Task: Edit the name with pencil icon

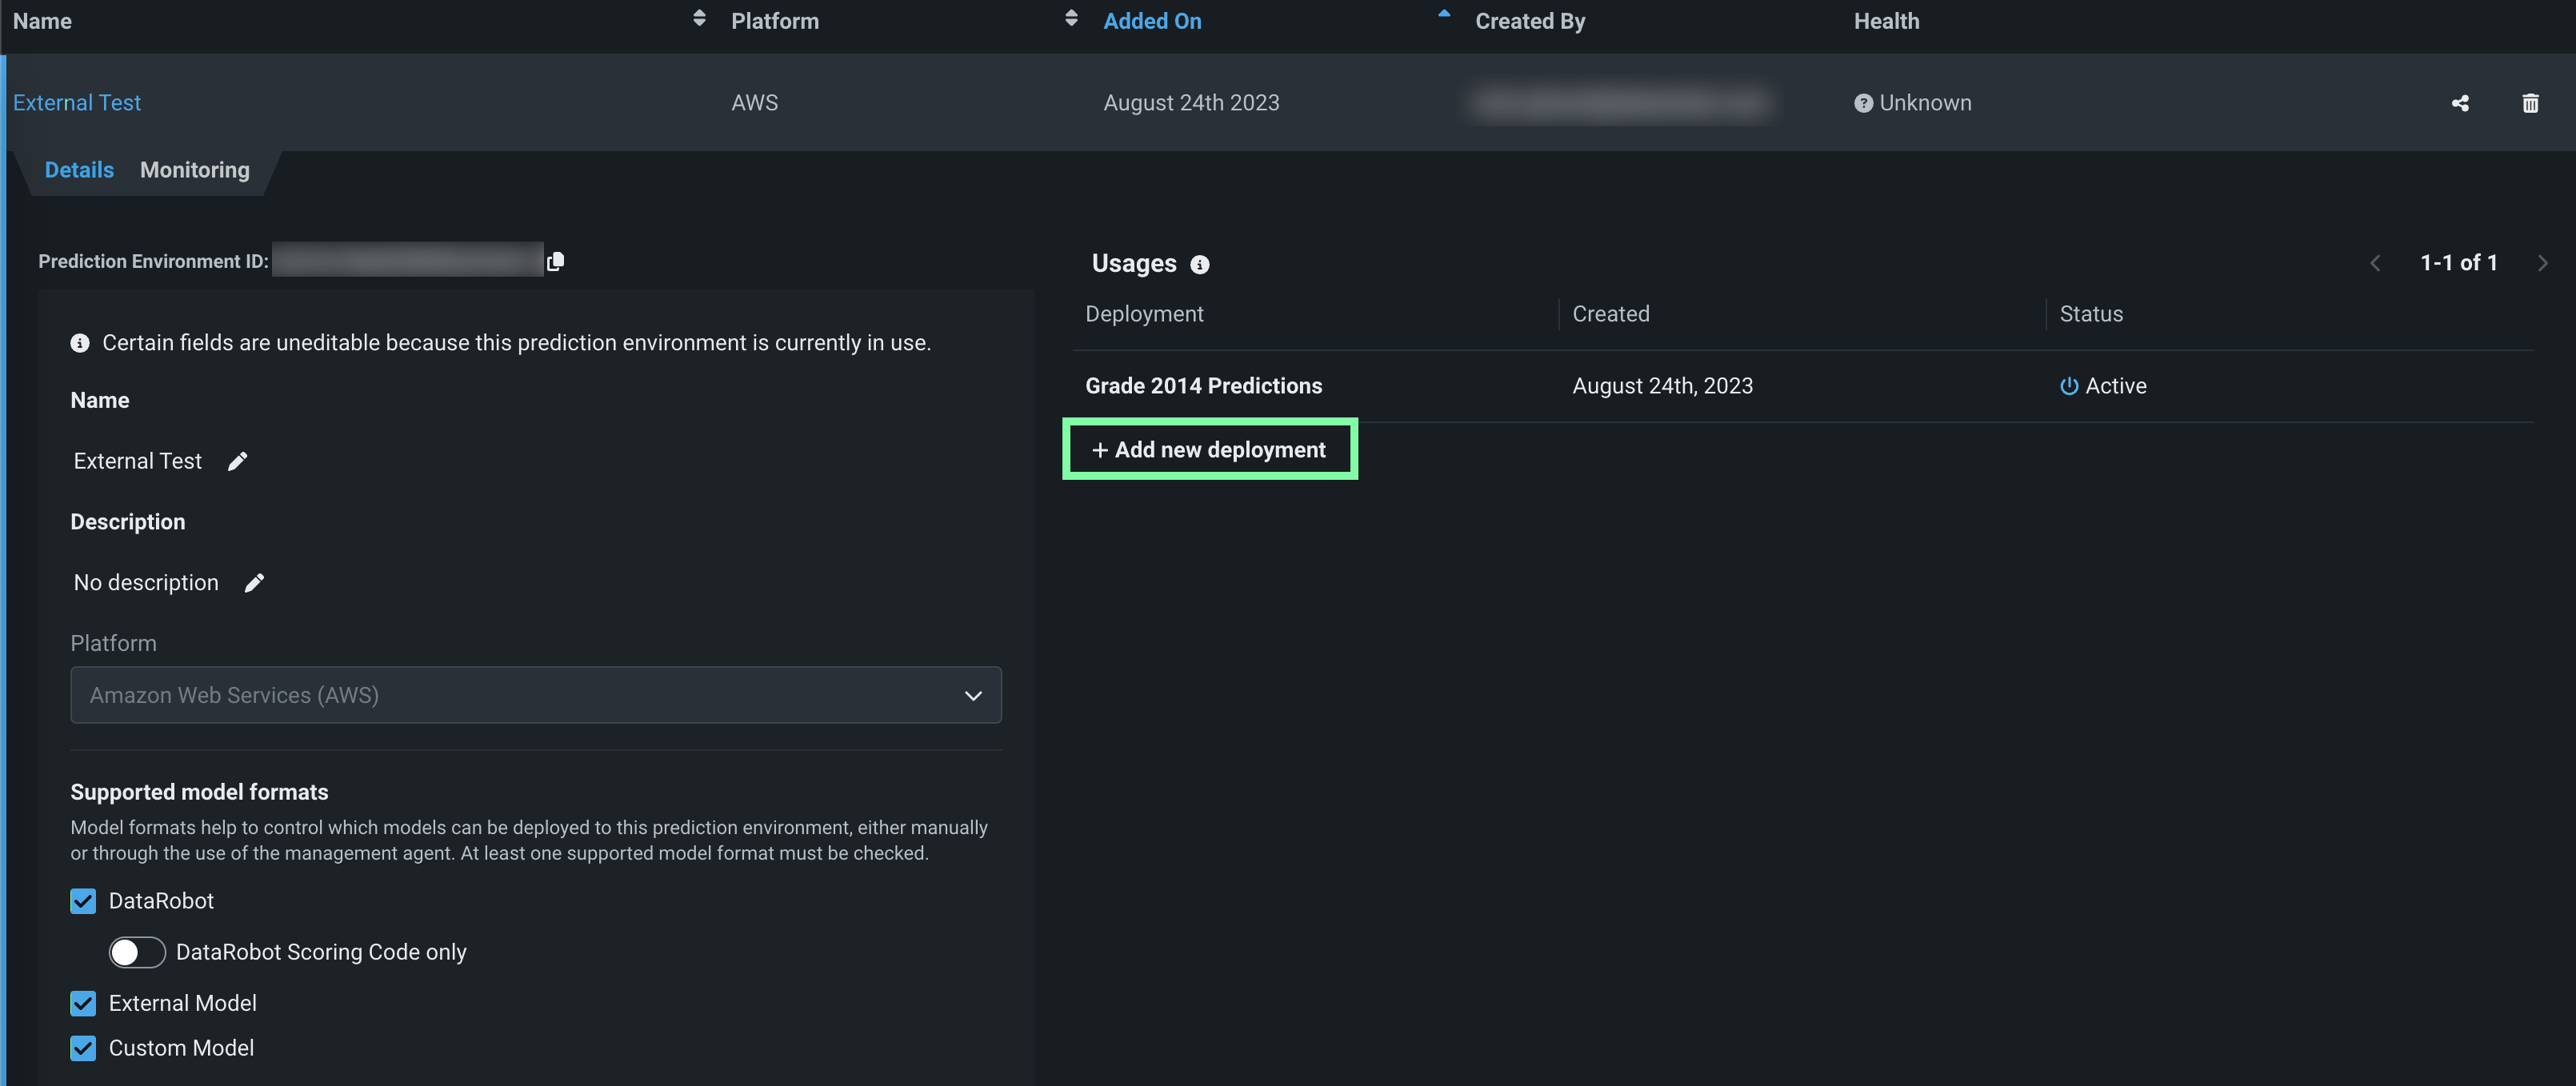Action: point(237,461)
